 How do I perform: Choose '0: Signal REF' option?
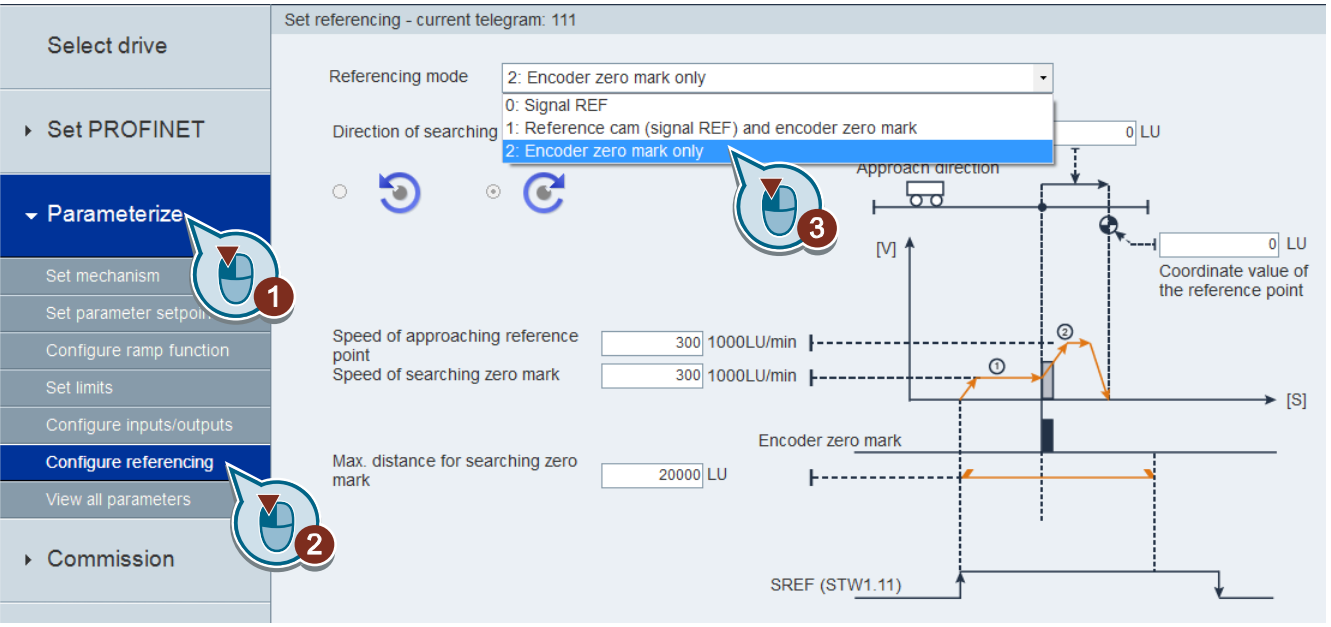coord(777,105)
